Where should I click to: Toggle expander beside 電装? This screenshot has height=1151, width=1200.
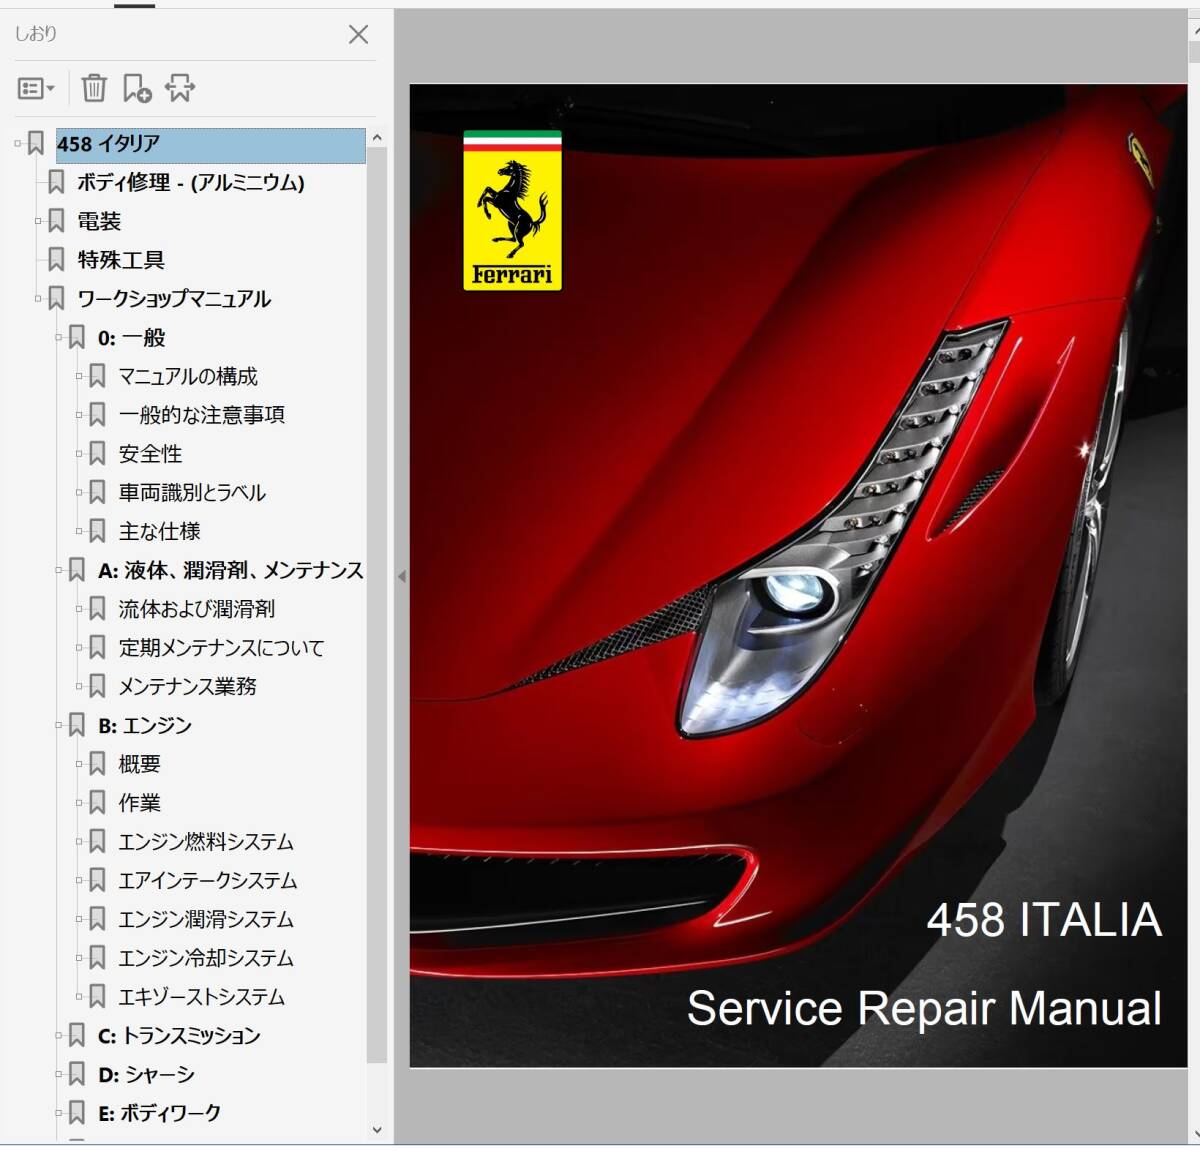(x=38, y=221)
